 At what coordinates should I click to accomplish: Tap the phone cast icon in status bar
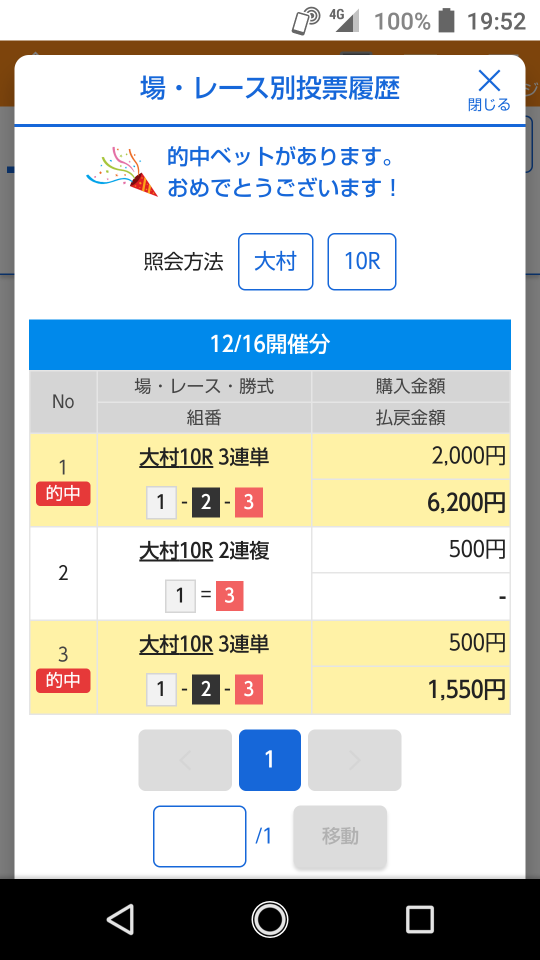[x=306, y=21]
